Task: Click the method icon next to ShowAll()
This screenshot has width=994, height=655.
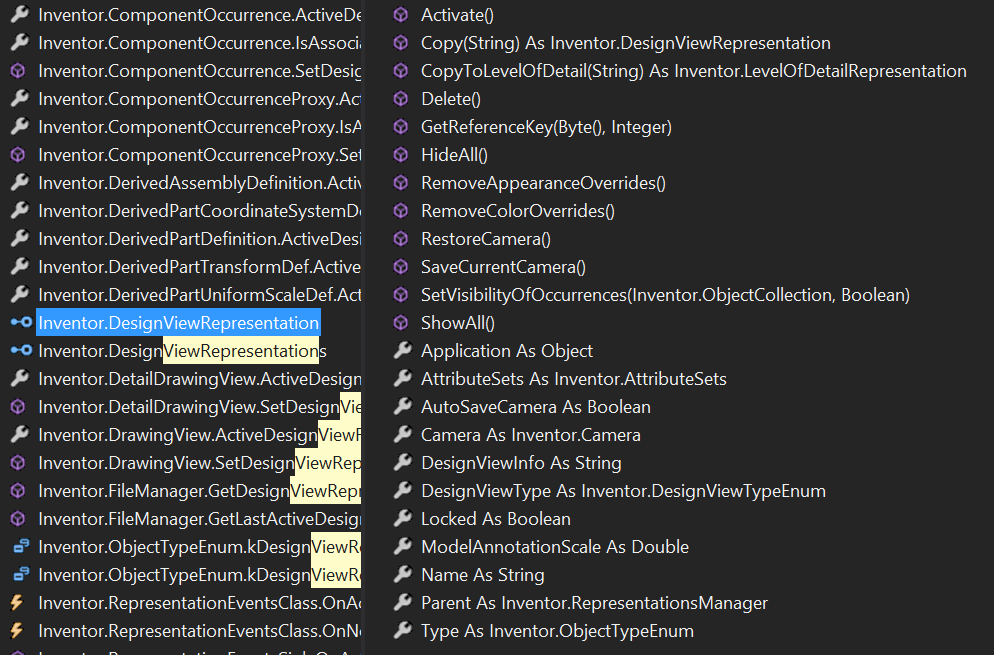Action: pos(401,323)
